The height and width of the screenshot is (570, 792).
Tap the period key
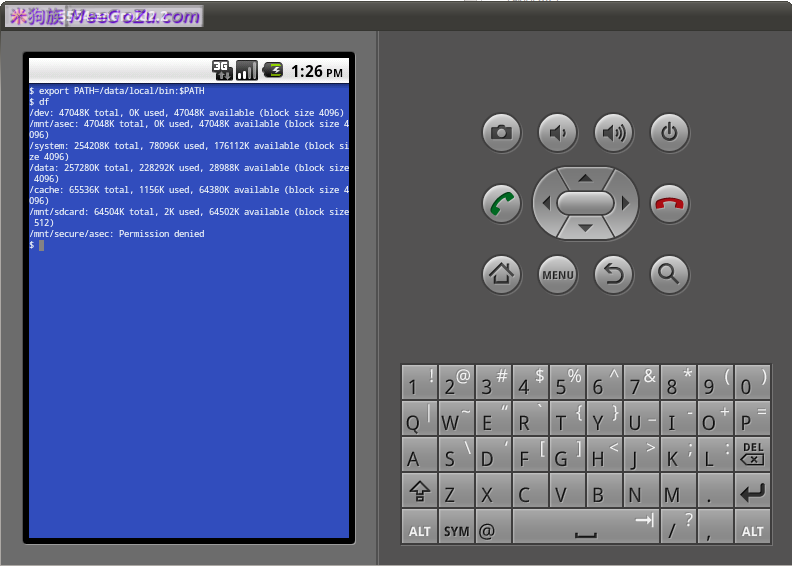716,490
